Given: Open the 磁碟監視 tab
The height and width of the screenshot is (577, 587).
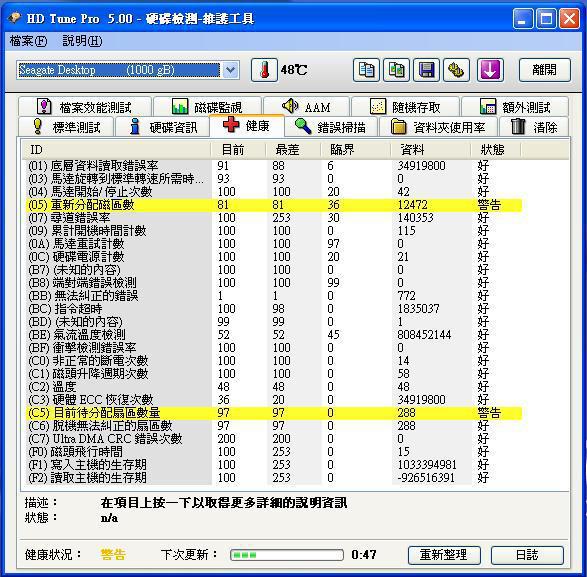Looking at the screenshot, I should point(207,107).
